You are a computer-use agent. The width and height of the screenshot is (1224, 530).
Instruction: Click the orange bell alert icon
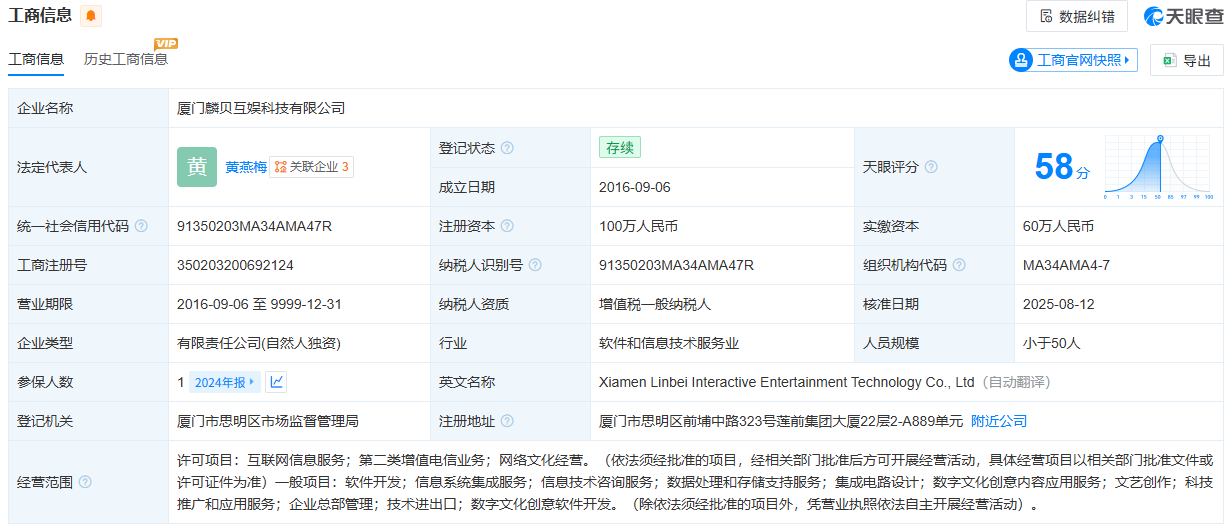click(x=91, y=16)
